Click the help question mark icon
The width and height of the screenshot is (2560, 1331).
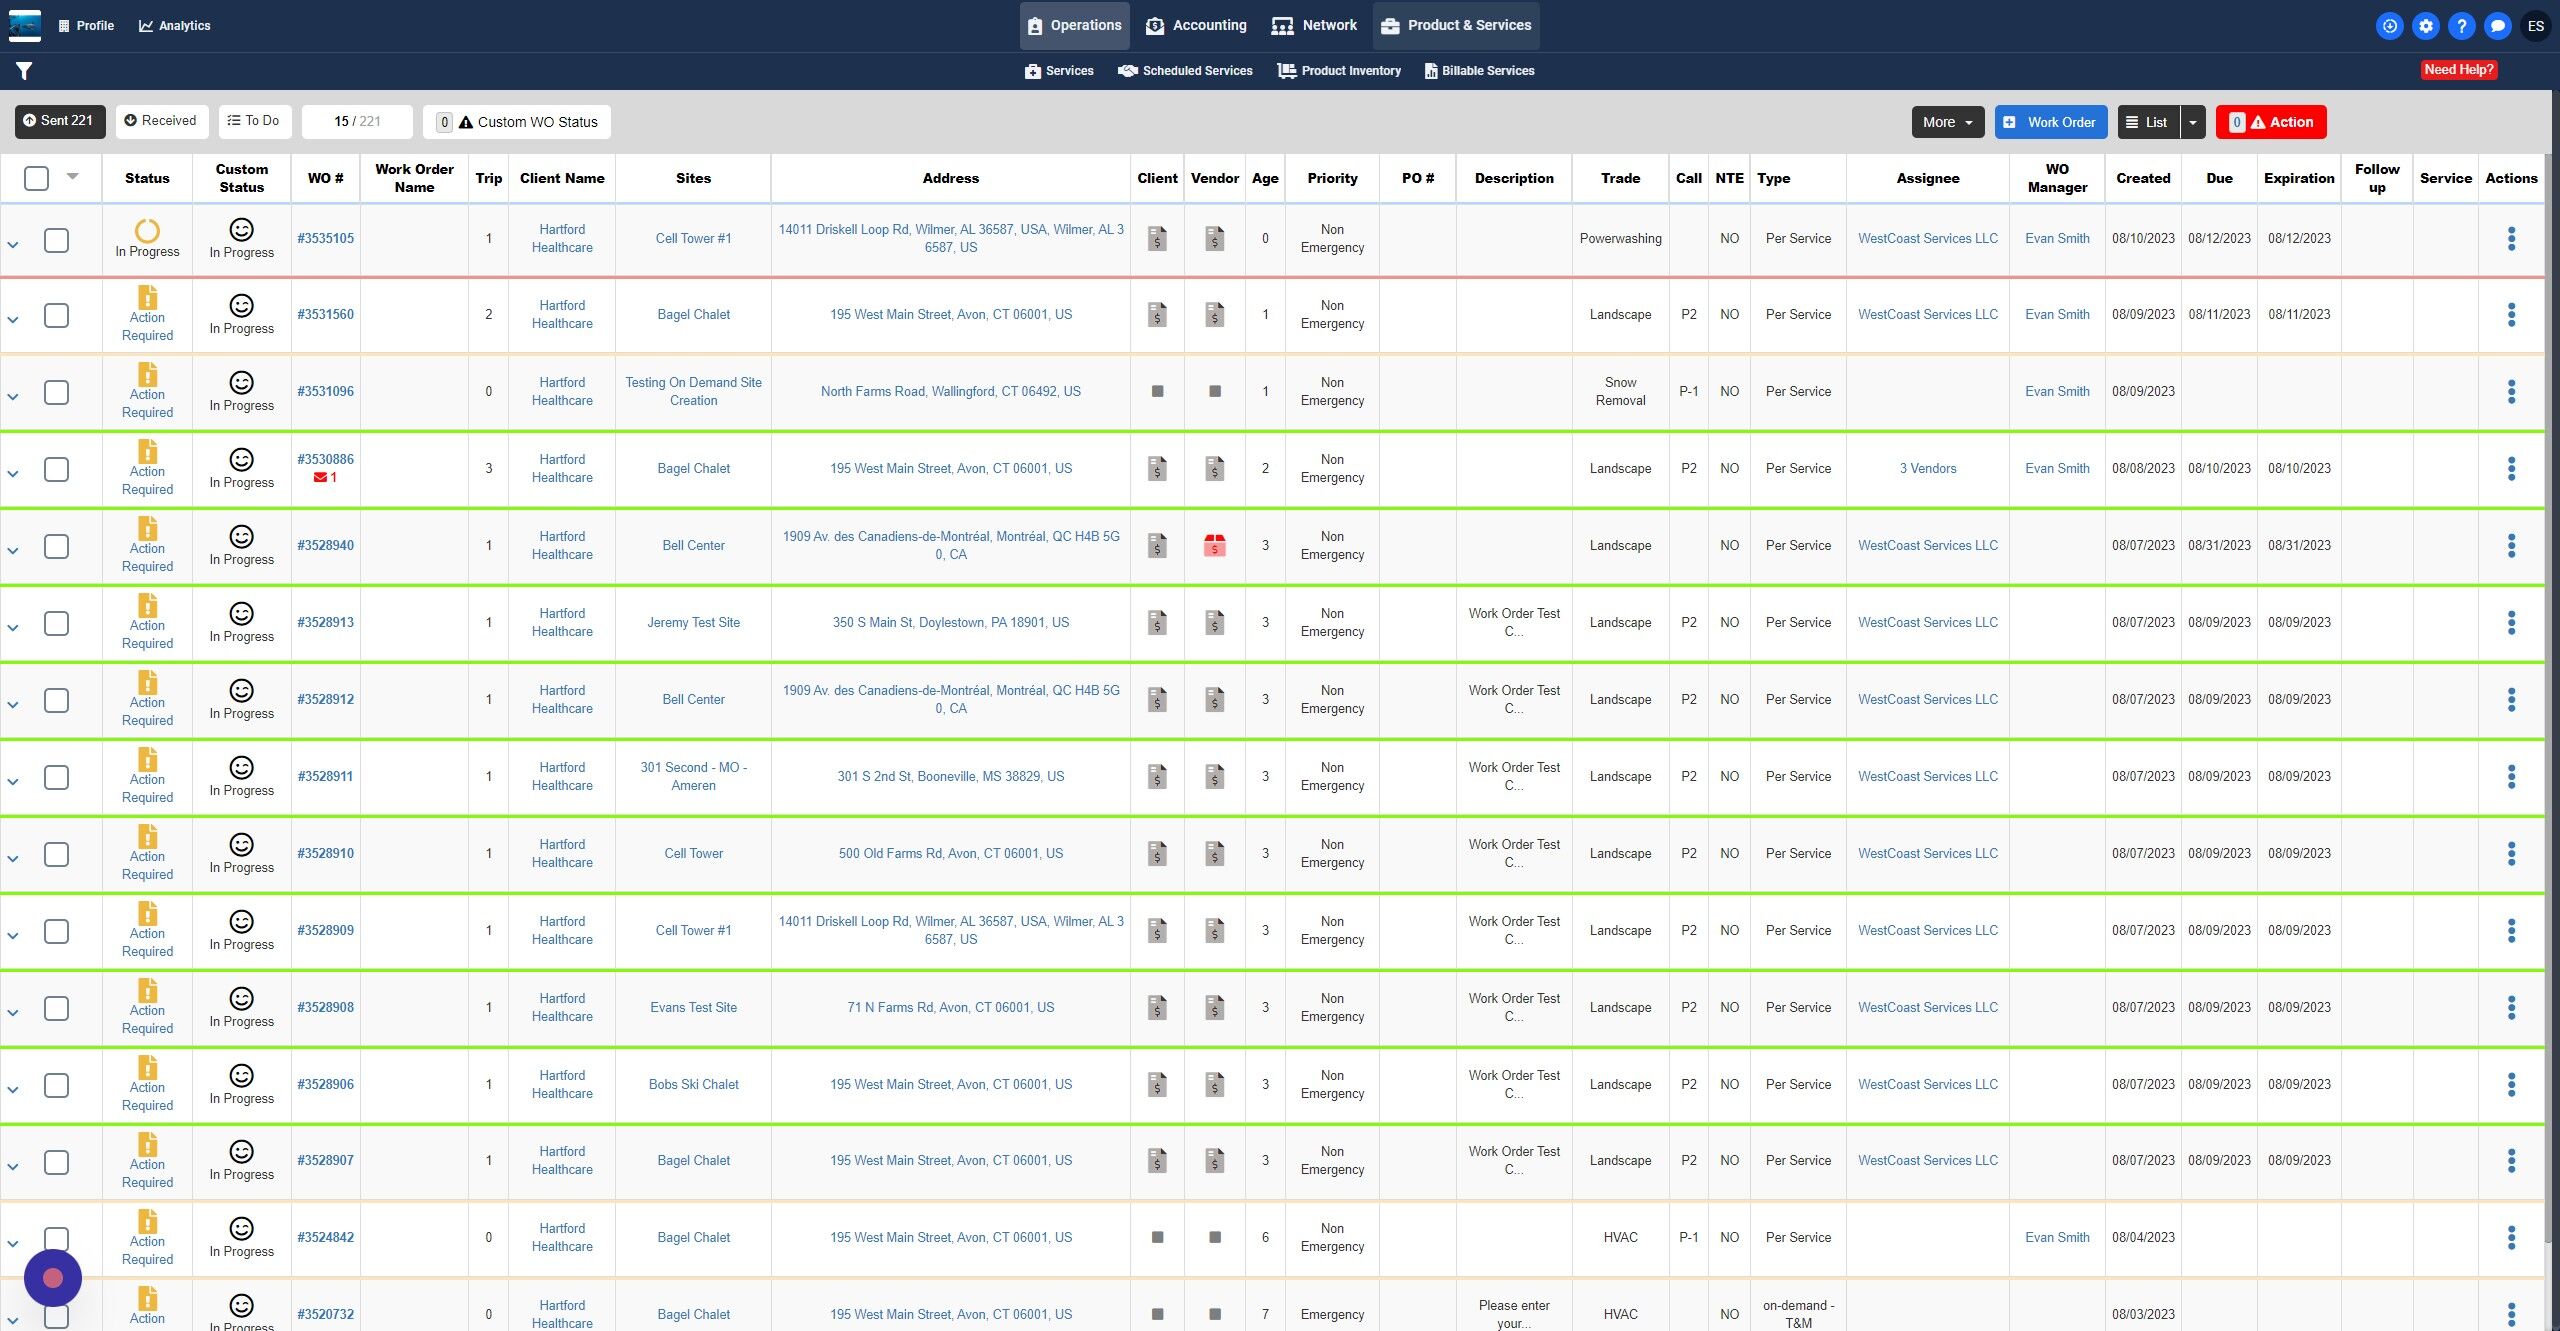2461,26
